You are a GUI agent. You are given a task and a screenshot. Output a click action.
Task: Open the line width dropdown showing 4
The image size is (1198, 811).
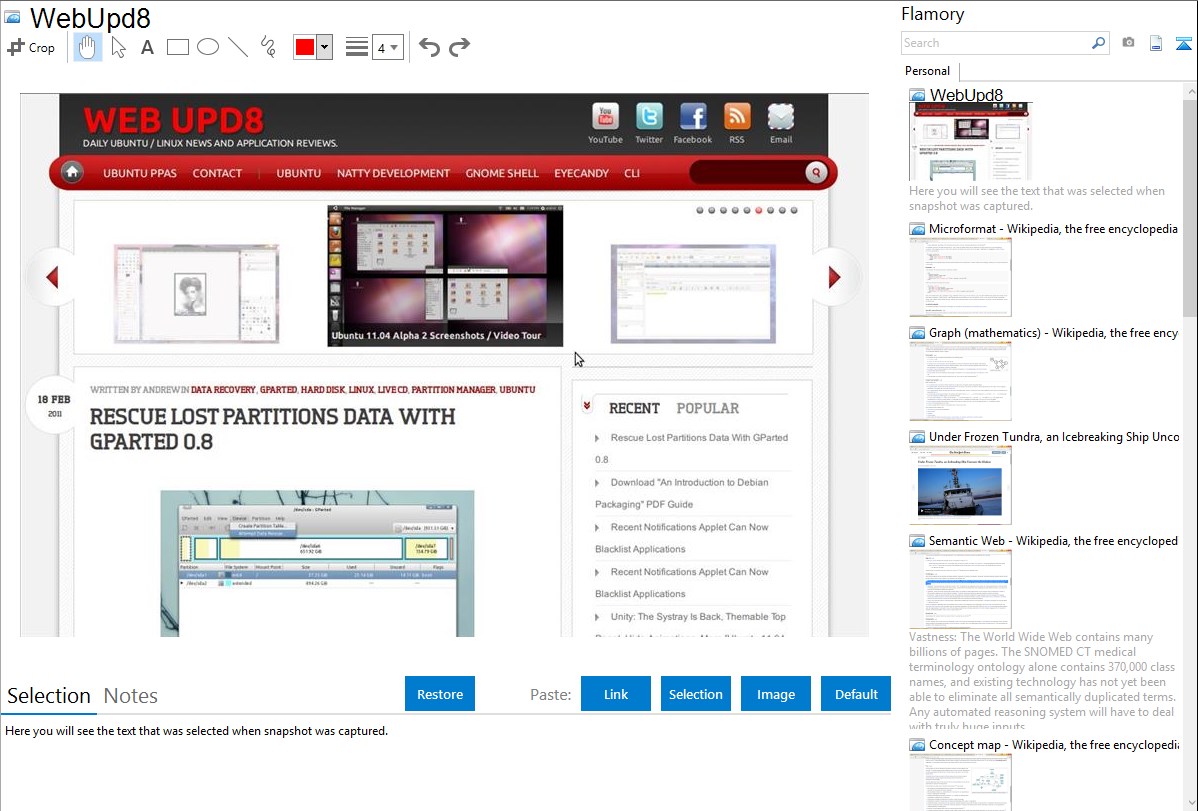pos(388,47)
